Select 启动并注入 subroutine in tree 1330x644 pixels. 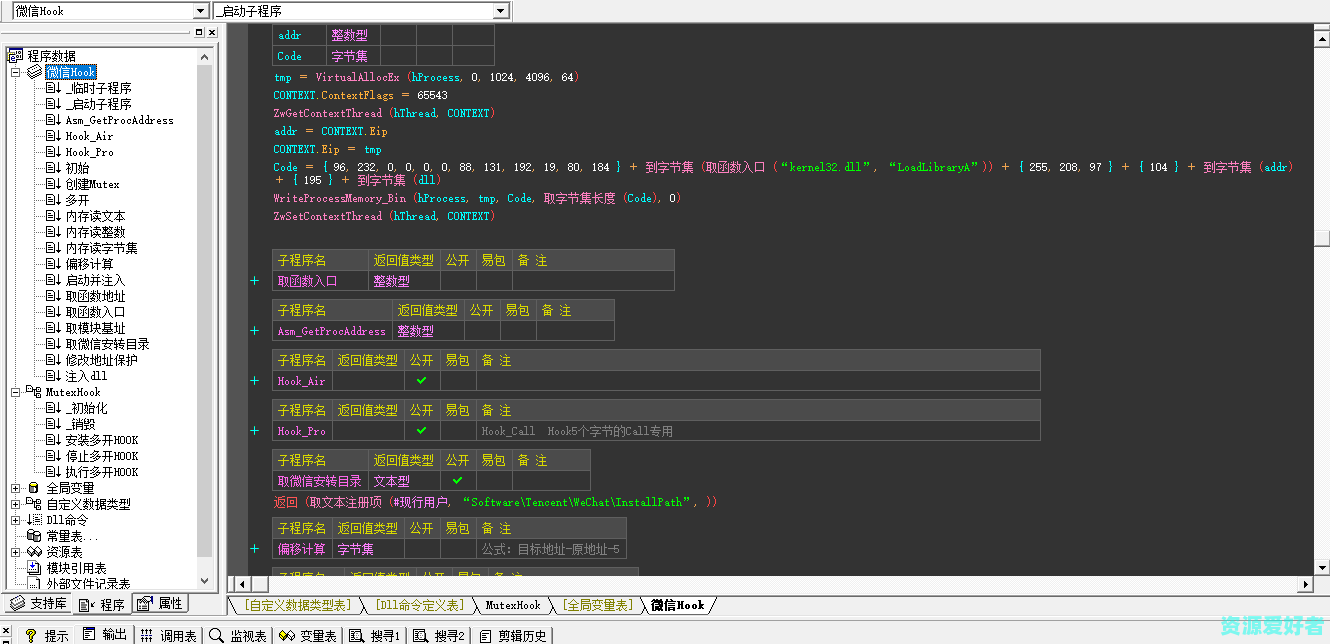click(x=95, y=280)
